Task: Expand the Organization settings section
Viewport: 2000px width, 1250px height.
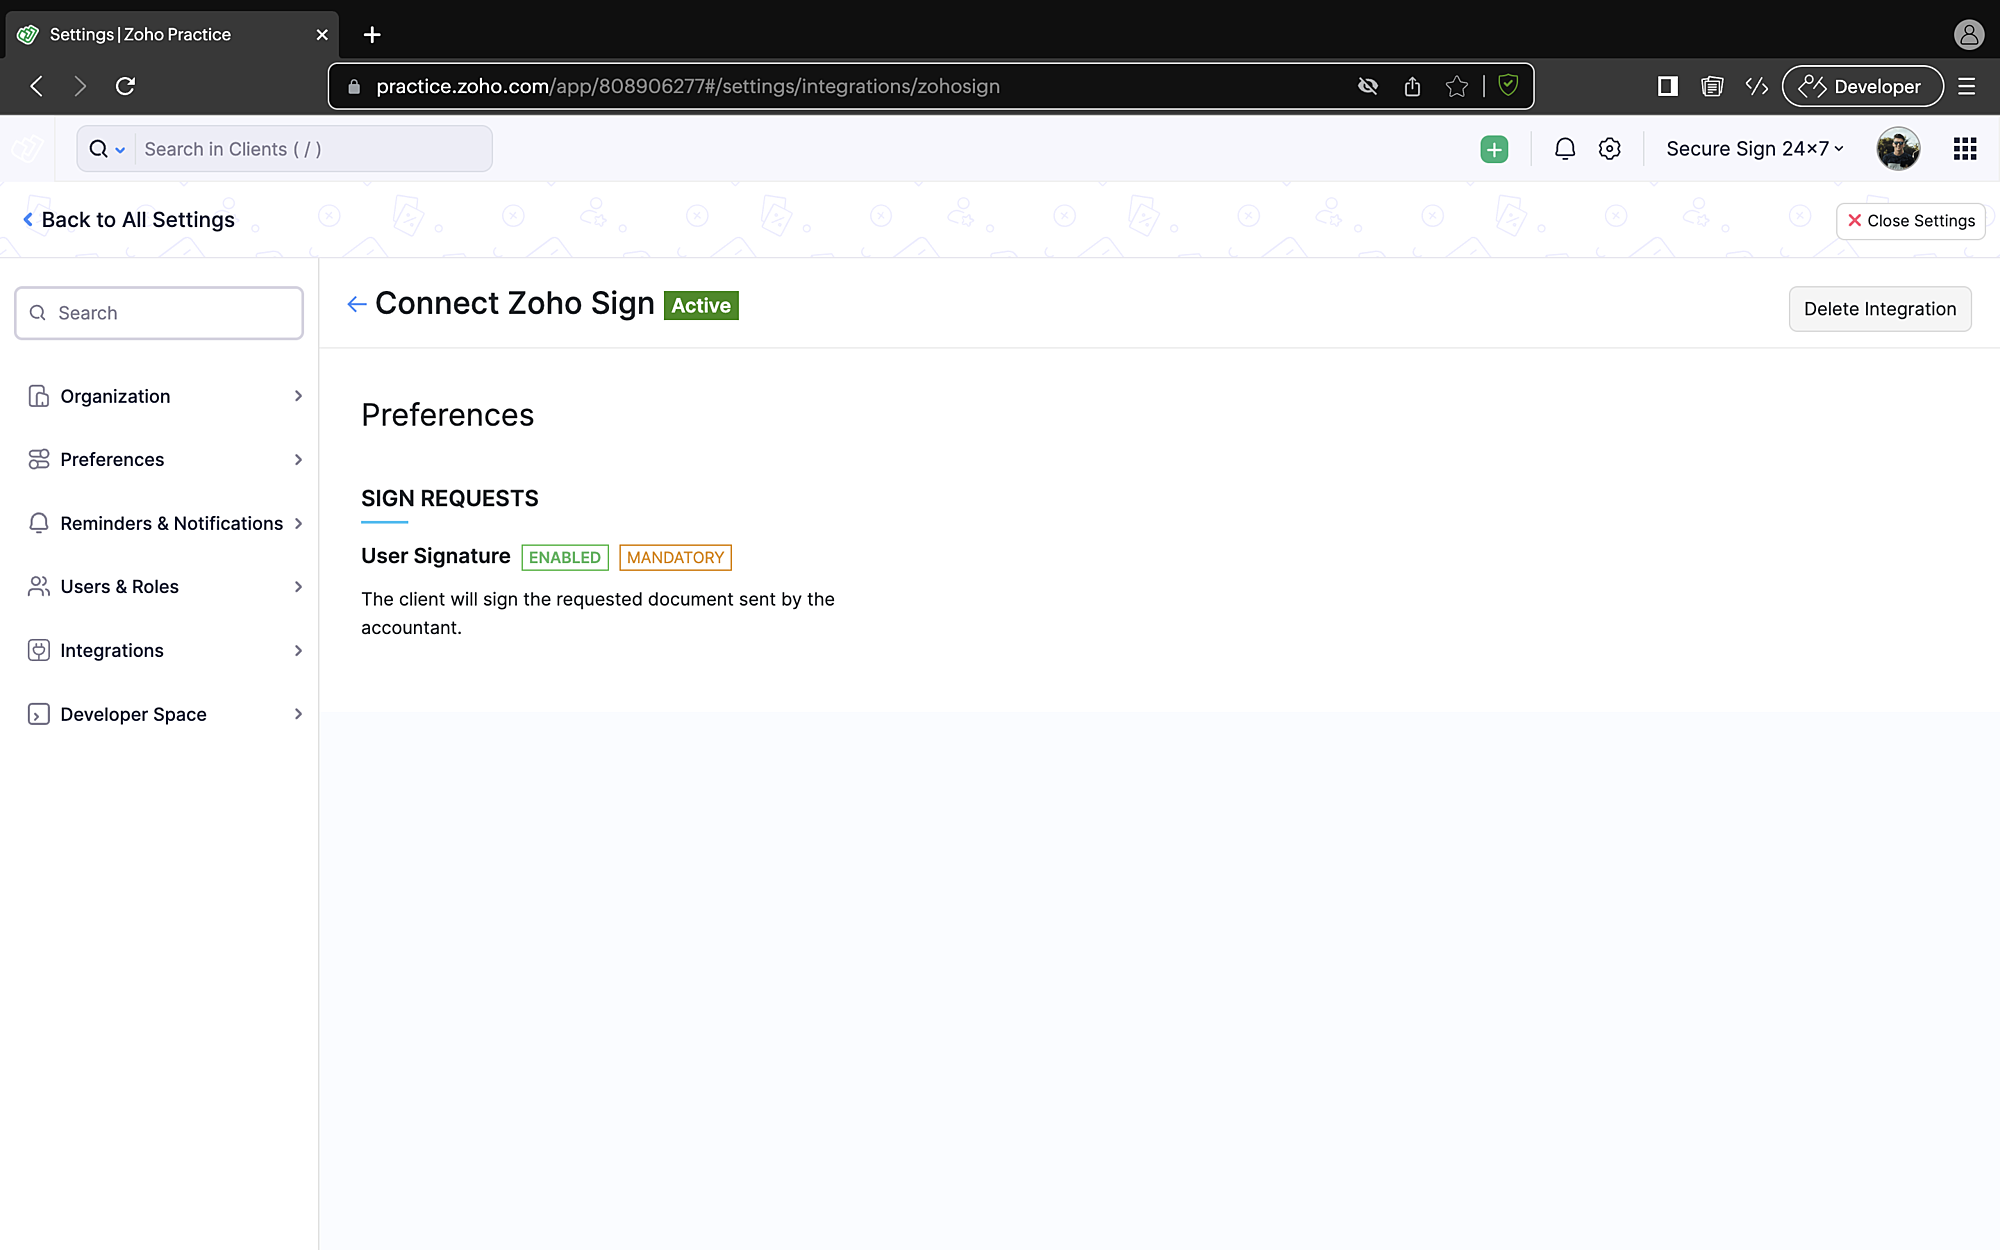Action: [165, 396]
